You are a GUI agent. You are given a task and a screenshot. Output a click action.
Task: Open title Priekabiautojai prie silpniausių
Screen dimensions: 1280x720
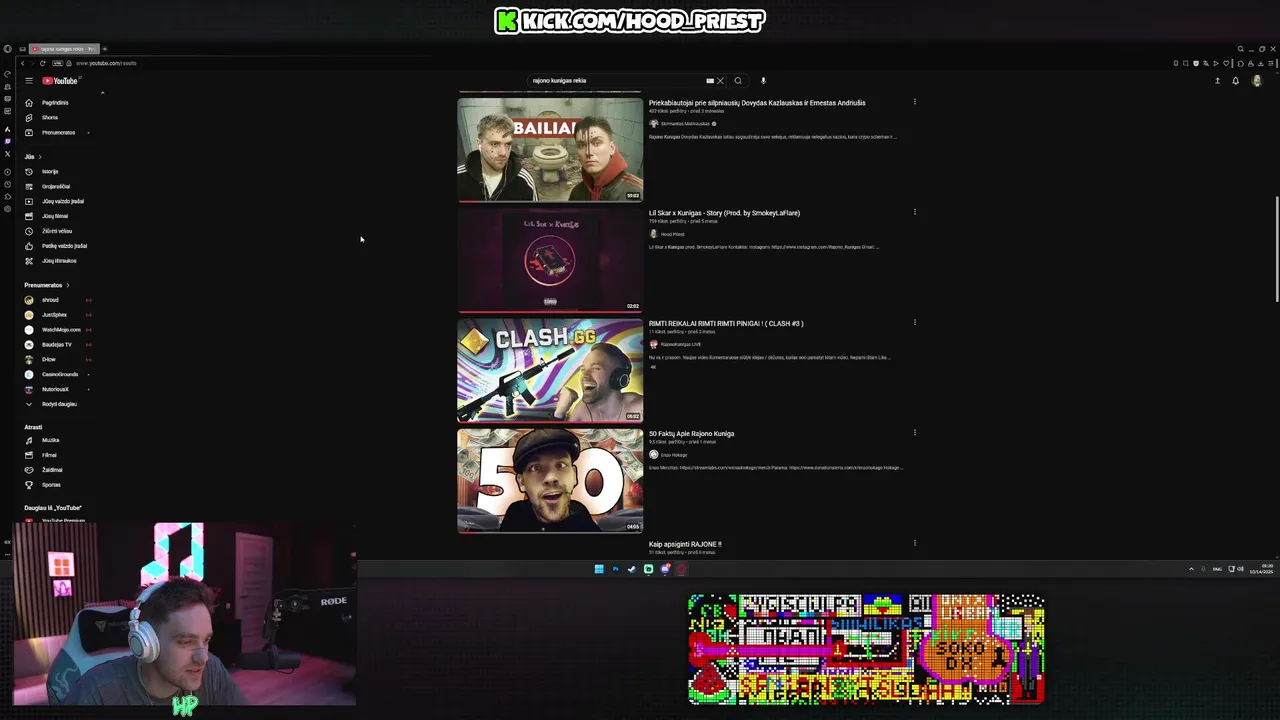point(757,103)
